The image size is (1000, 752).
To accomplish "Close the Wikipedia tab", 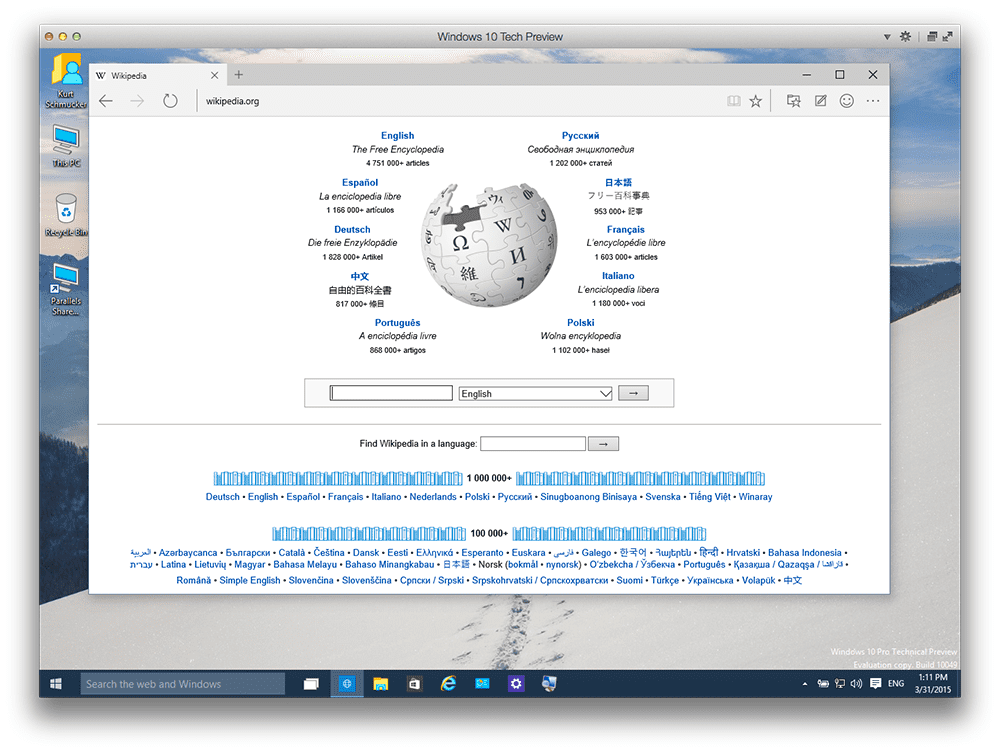I will click(x=214, y=75).
